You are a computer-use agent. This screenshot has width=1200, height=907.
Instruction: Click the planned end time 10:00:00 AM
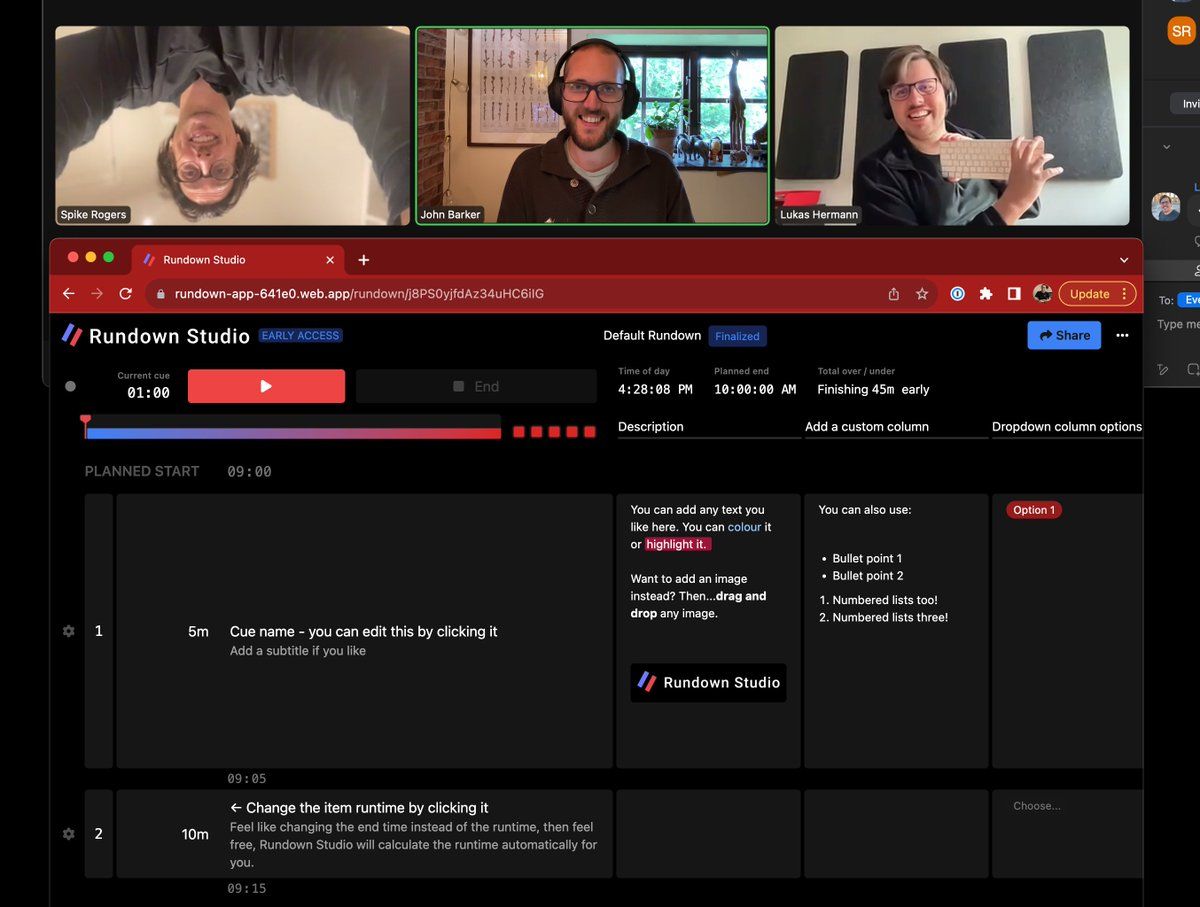[x=755, y=390]
